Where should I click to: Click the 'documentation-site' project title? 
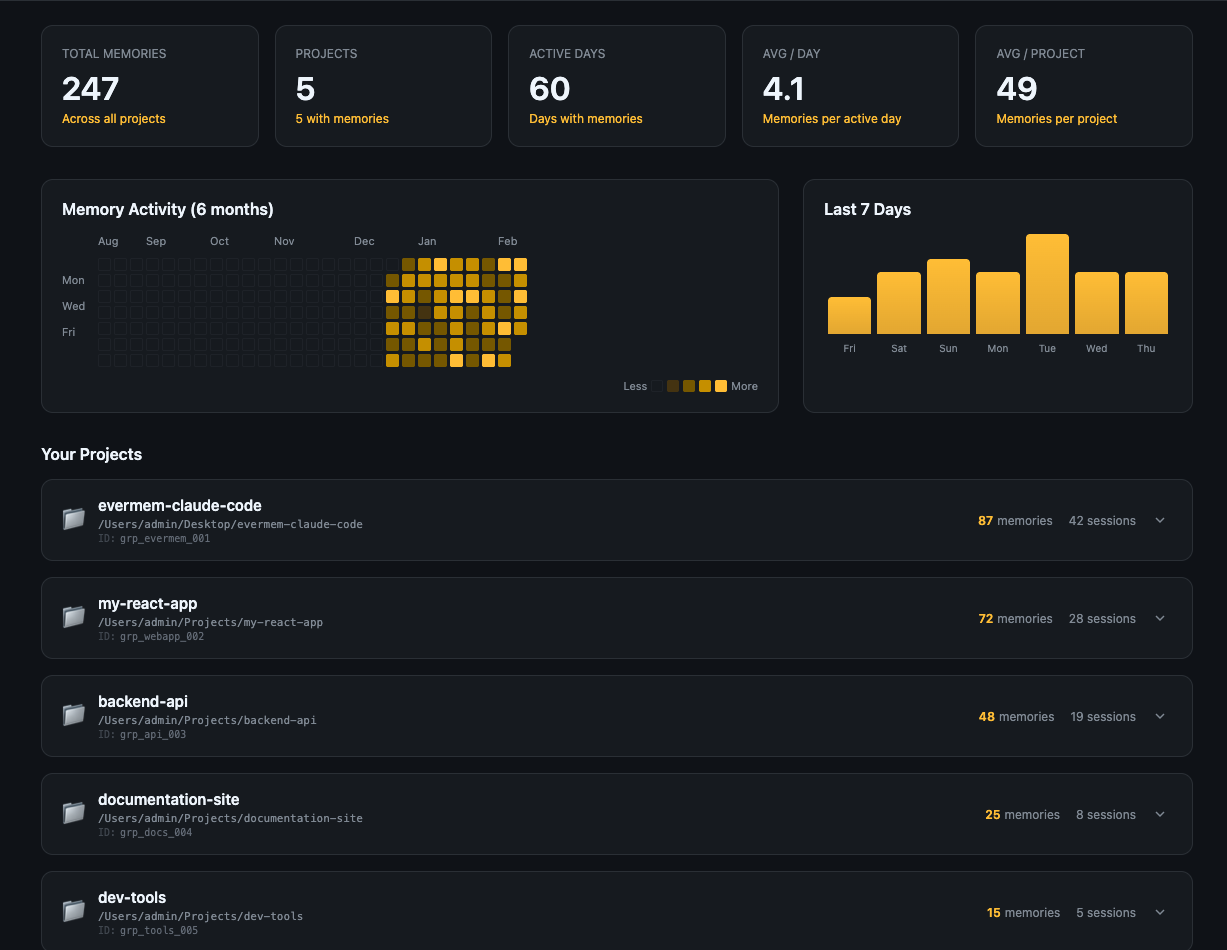(x=169, y=800)
